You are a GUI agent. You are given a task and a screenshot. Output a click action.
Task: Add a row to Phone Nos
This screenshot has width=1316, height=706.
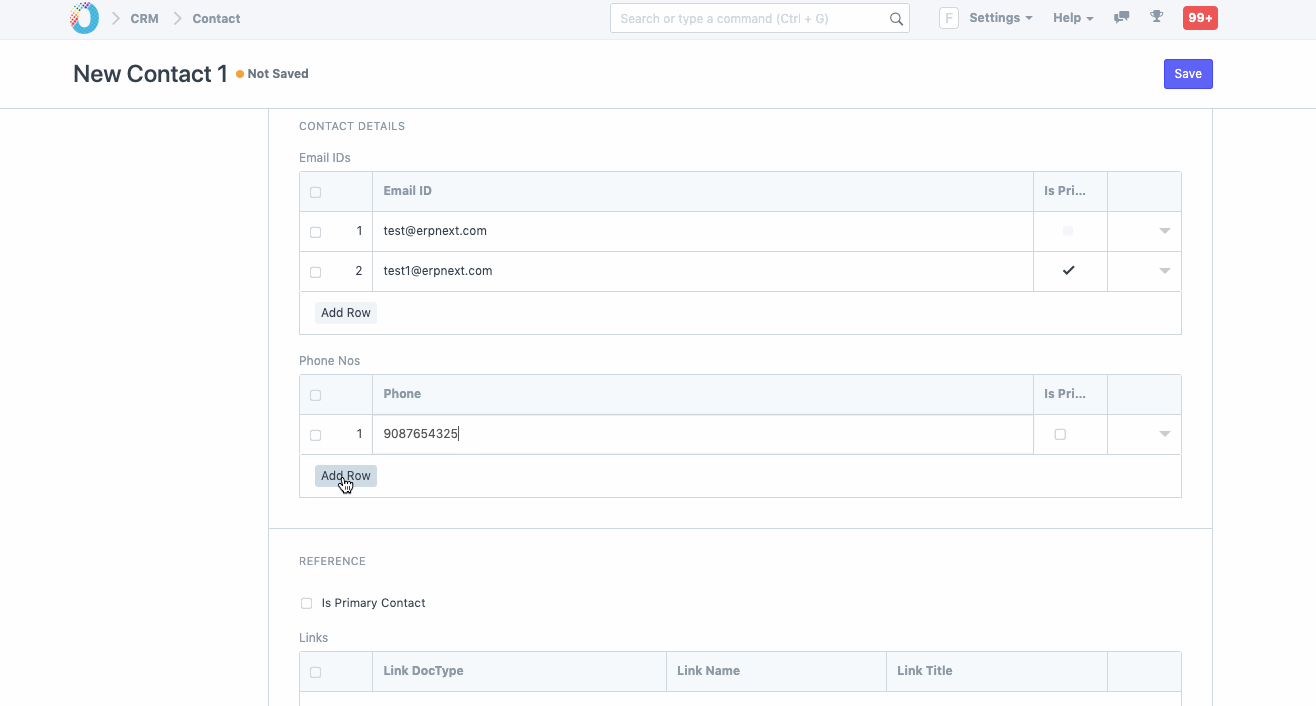click(346, 476)
